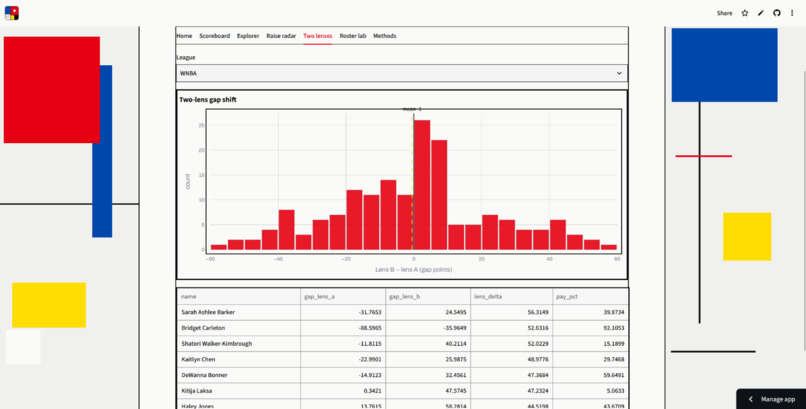This screenshot has width=806, height=409.
Task: Star this app with the favorite icon
Action: (745, 13)
